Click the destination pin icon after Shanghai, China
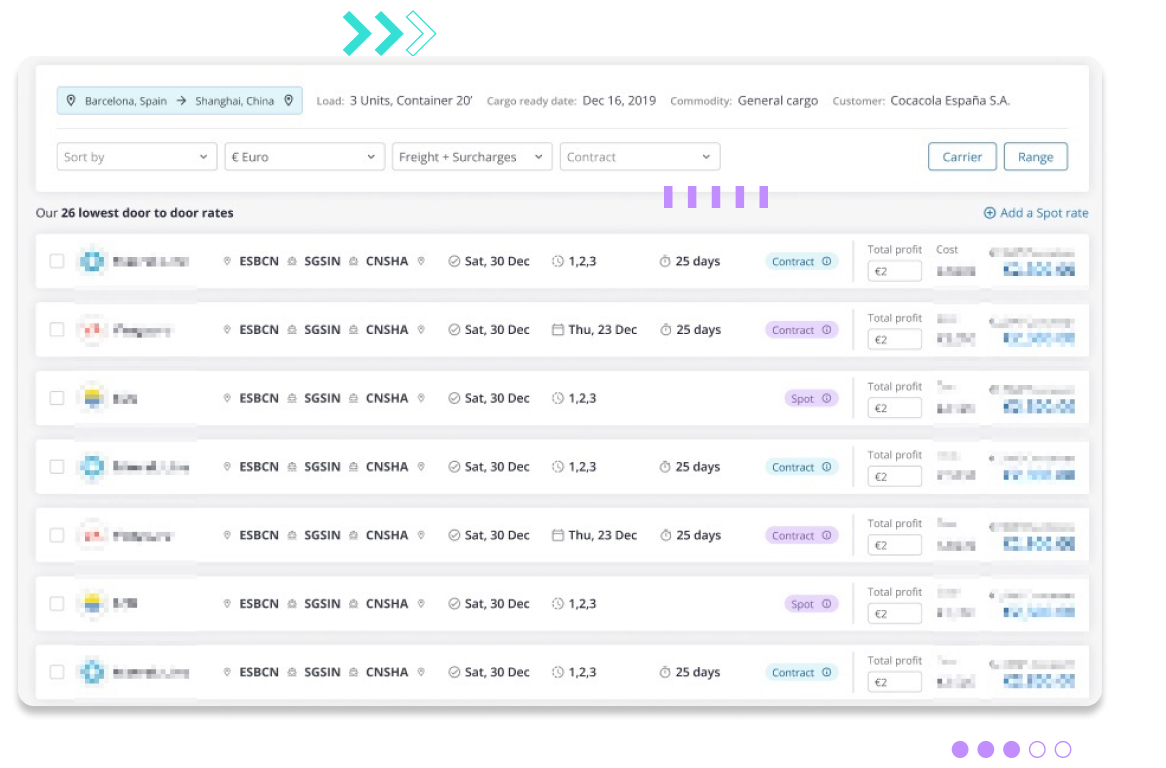 [288, 101]
